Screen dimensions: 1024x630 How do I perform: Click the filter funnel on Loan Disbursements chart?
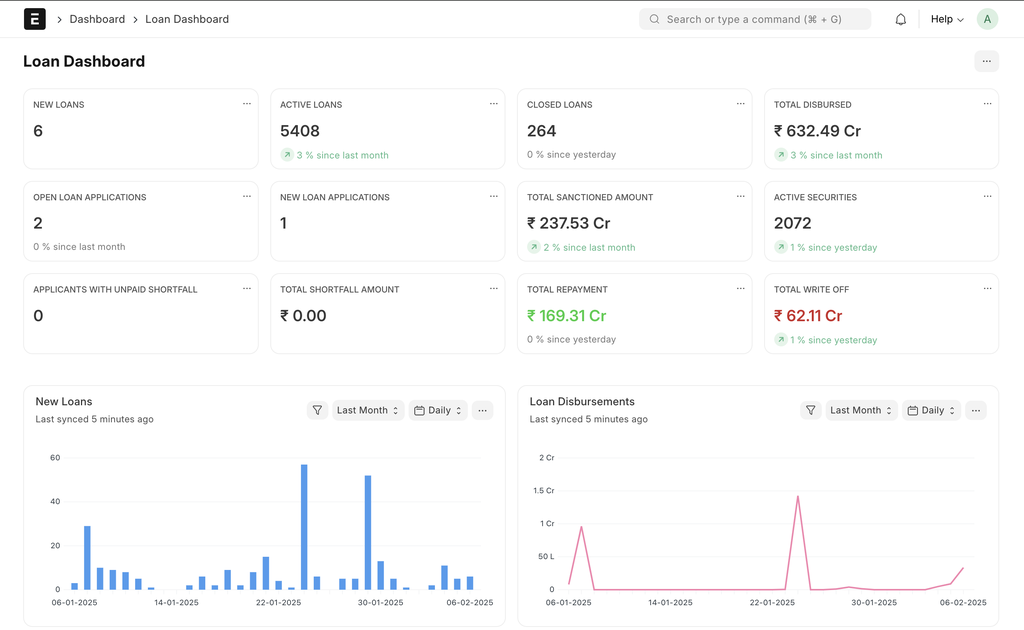click(x=811, y=410)
